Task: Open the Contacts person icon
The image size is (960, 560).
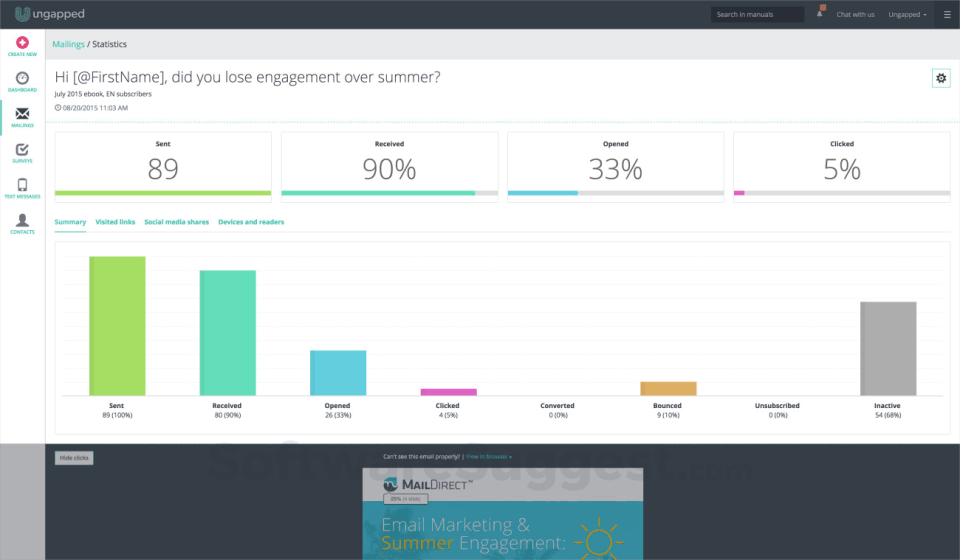Action: coord(22,220)
